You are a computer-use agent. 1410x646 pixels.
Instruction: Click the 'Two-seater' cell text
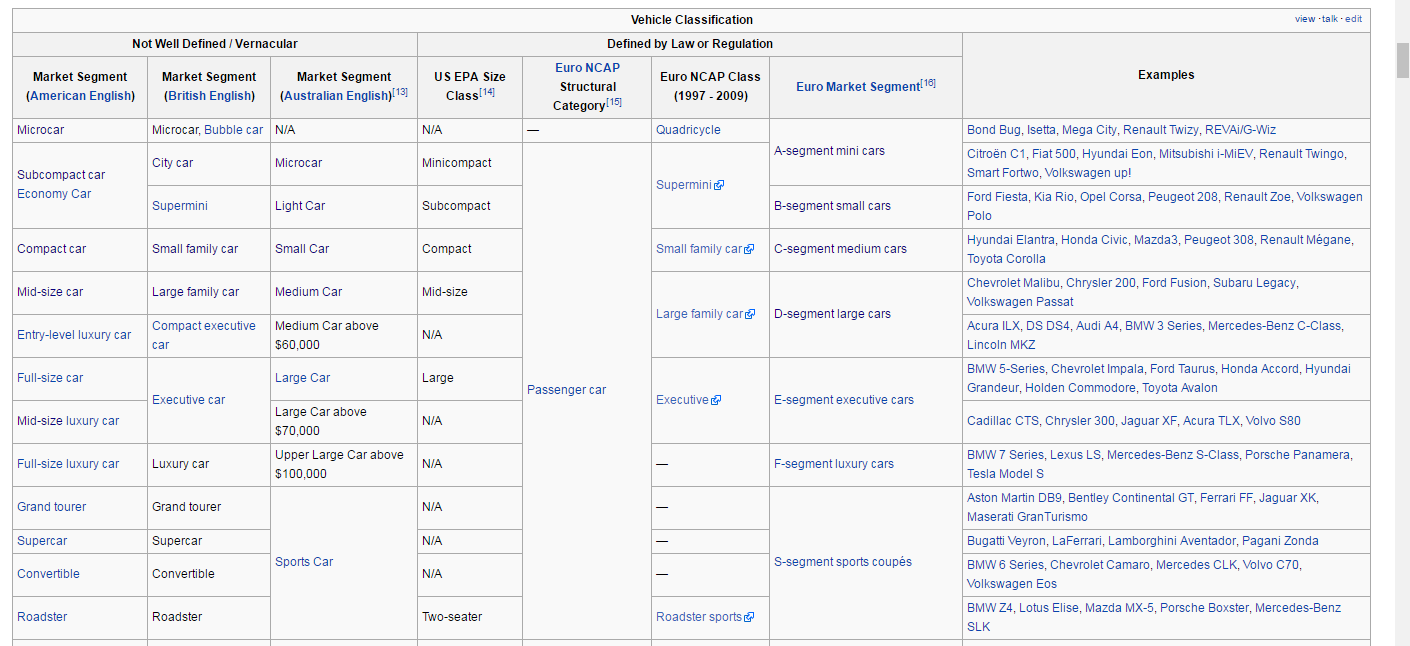click(452, 617)
